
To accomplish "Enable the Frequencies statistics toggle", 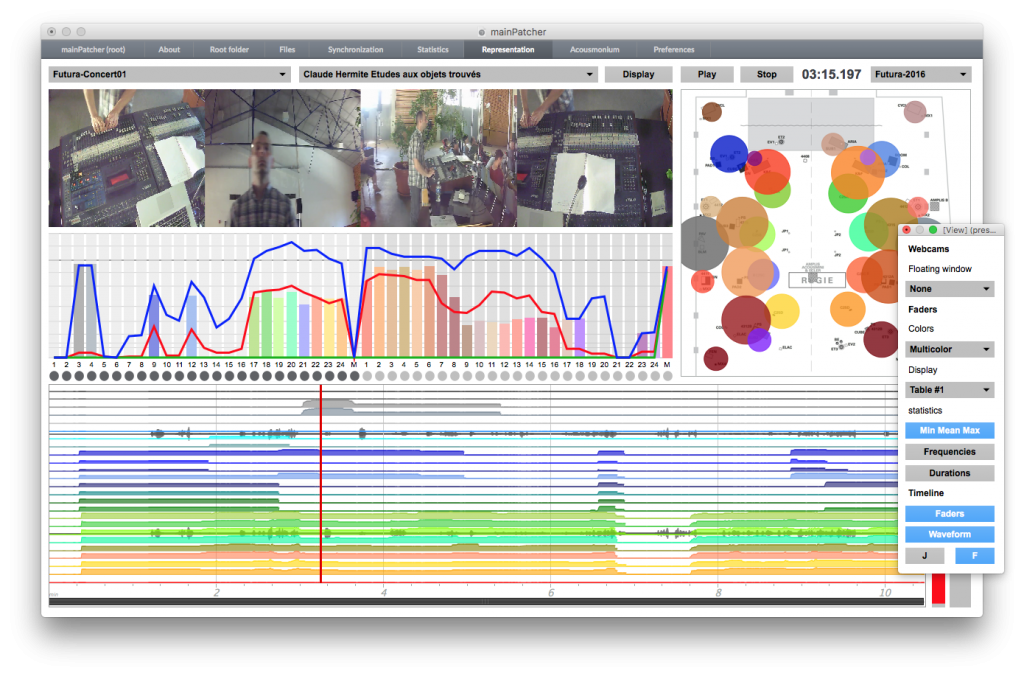I will [x=950, y=452].
